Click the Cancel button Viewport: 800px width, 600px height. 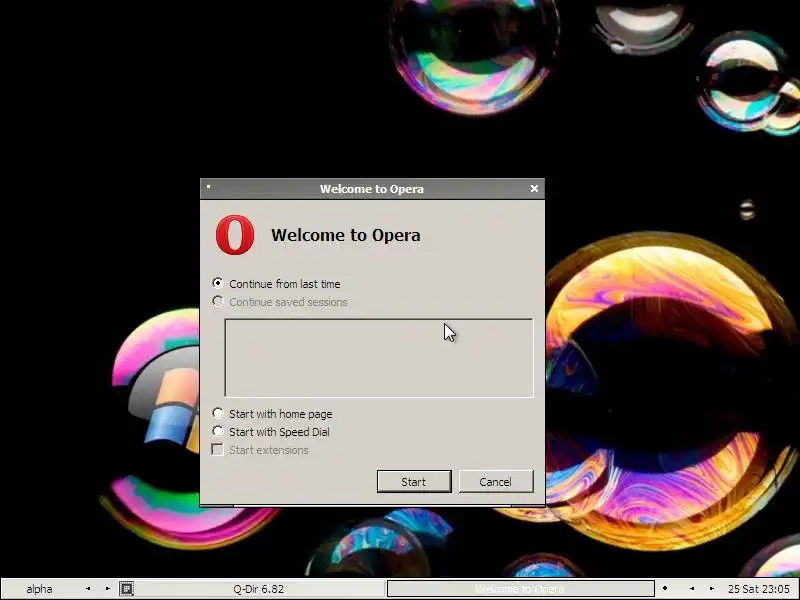pyautogui.click(x=496, y=482)
